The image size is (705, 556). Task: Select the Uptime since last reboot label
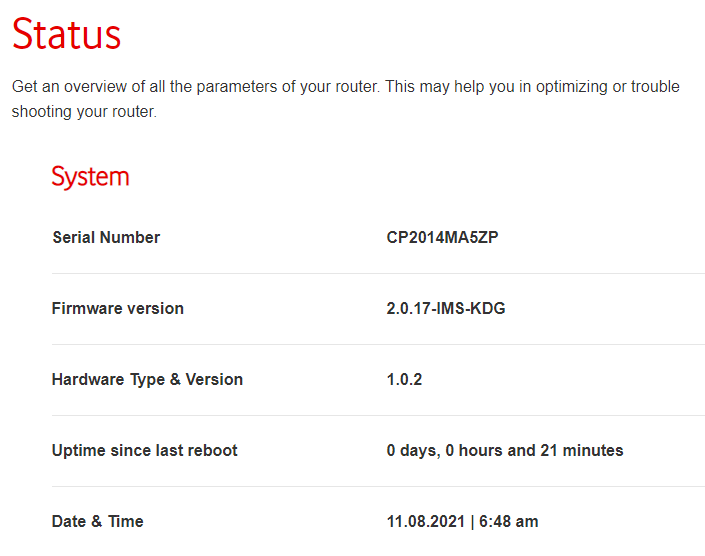click(x=145, y=450)
